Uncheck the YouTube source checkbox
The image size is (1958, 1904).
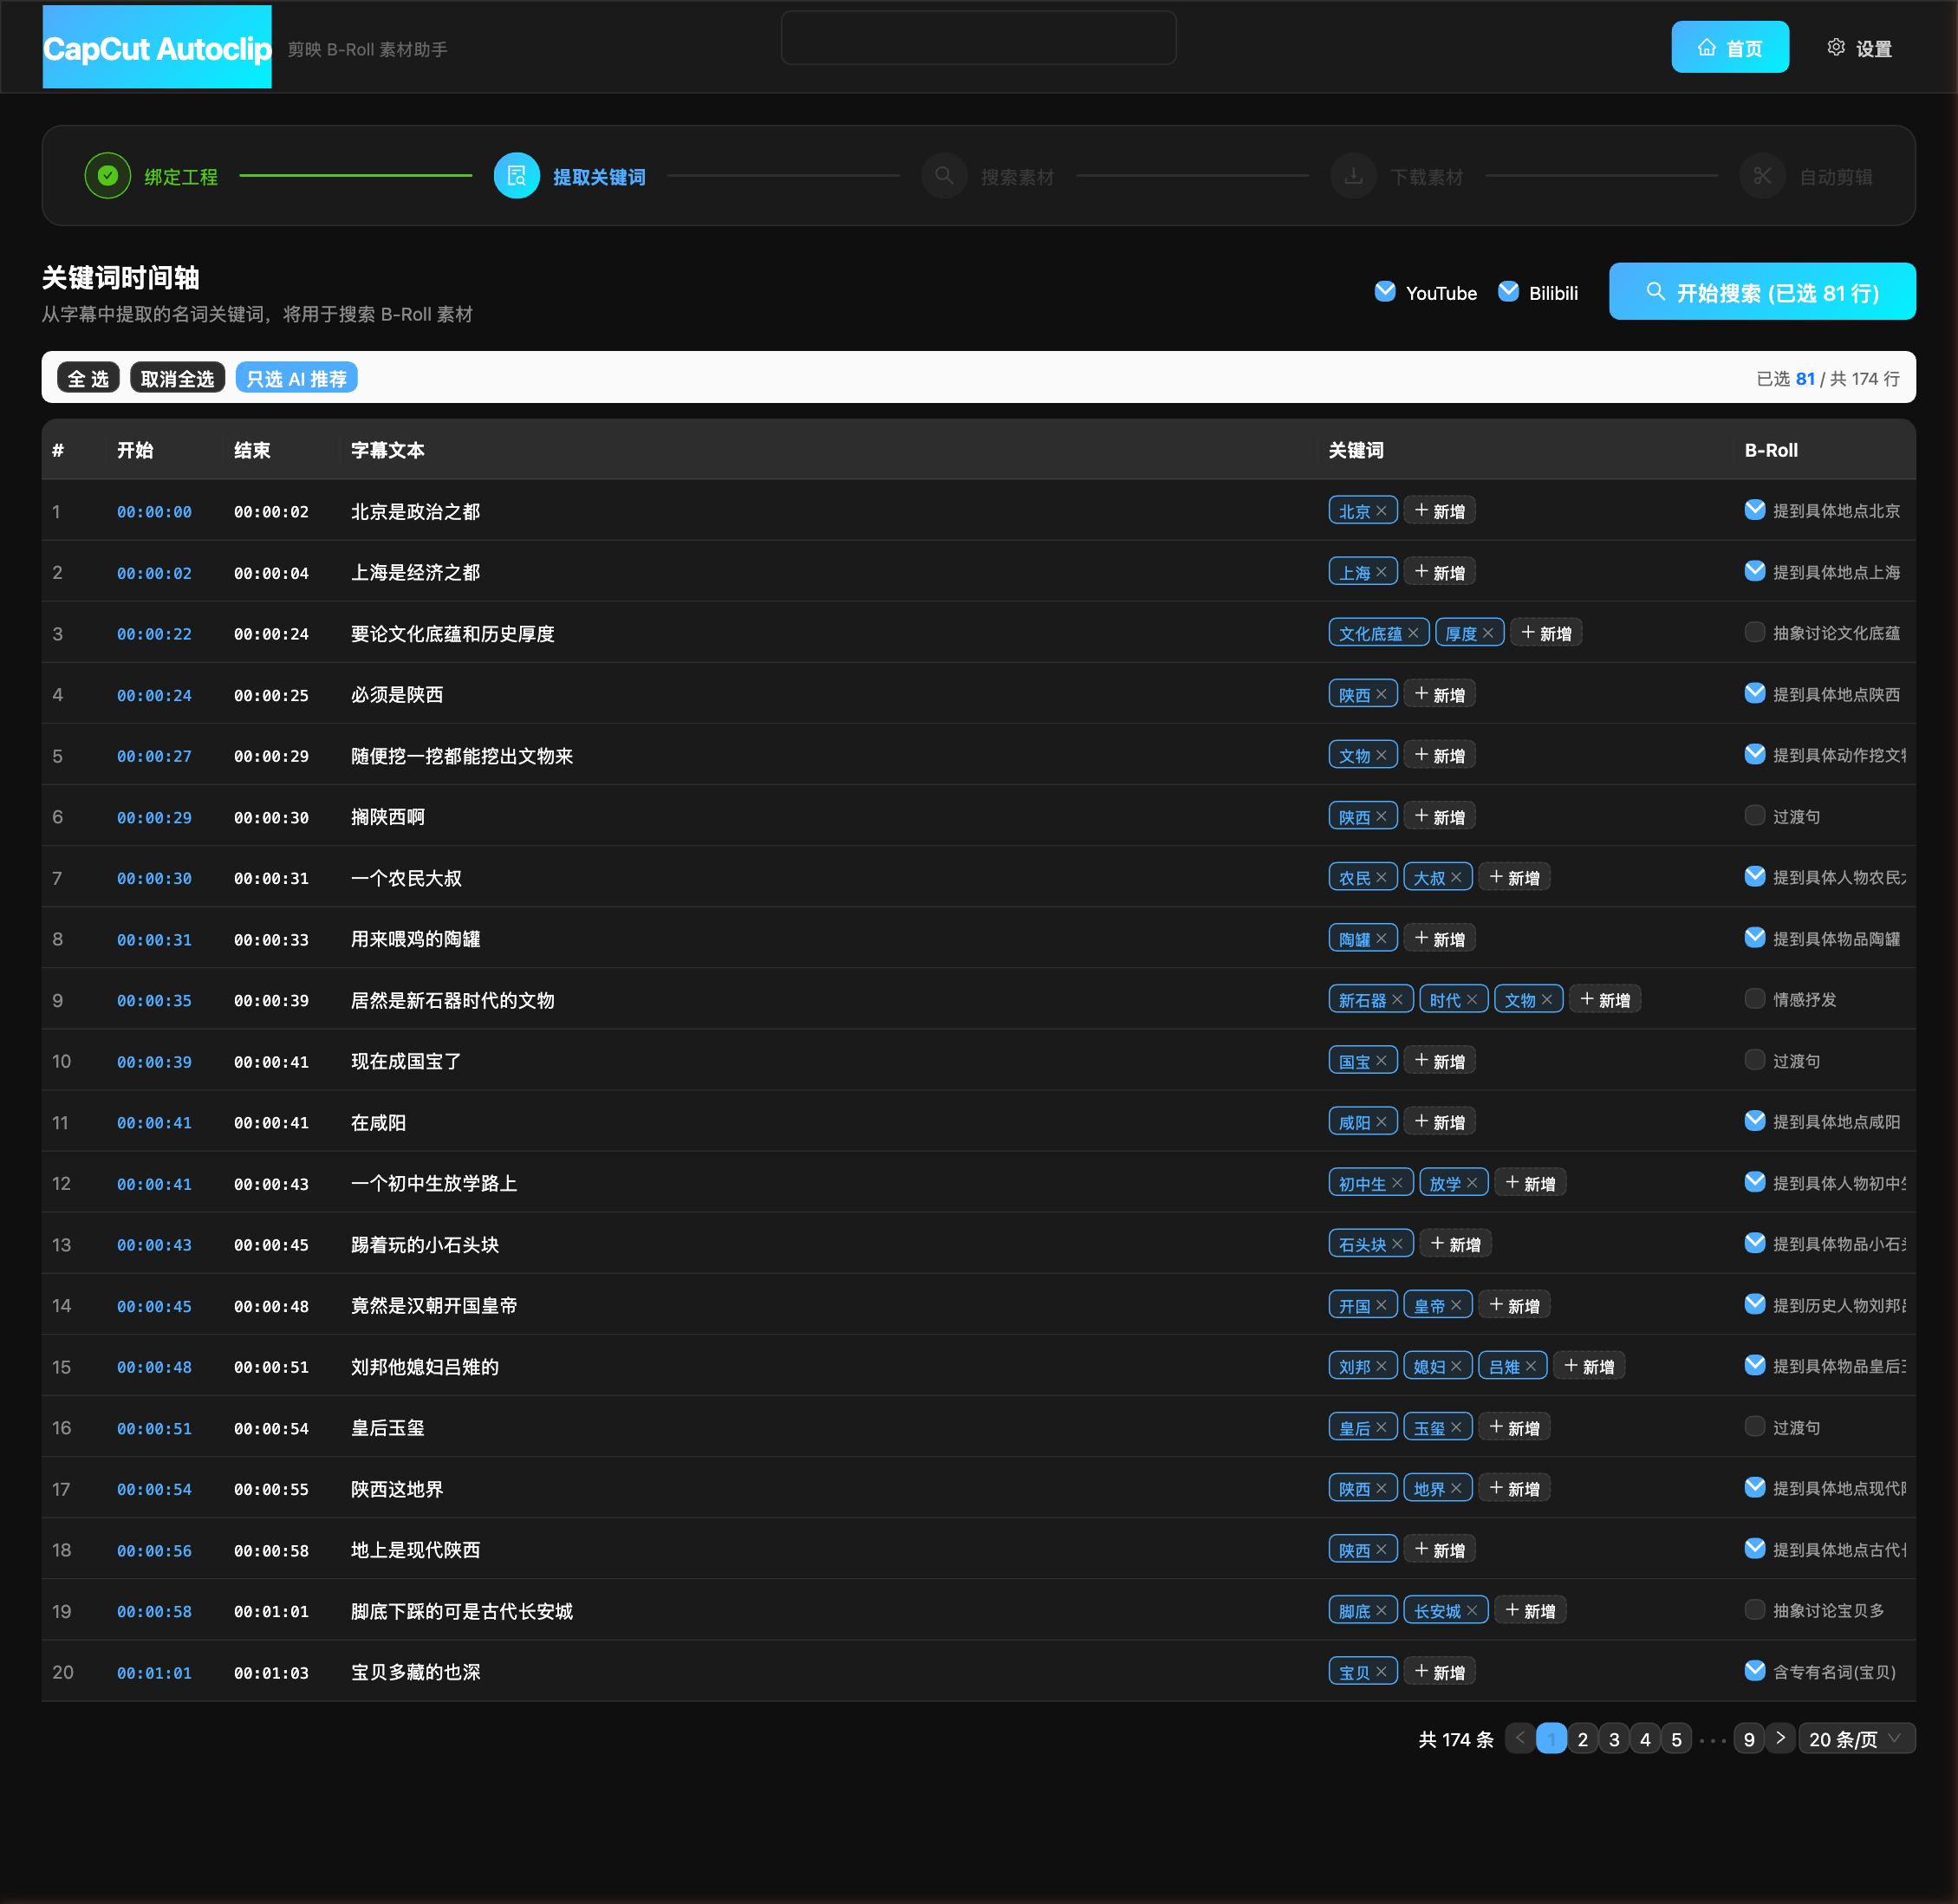pos(1384,291)
